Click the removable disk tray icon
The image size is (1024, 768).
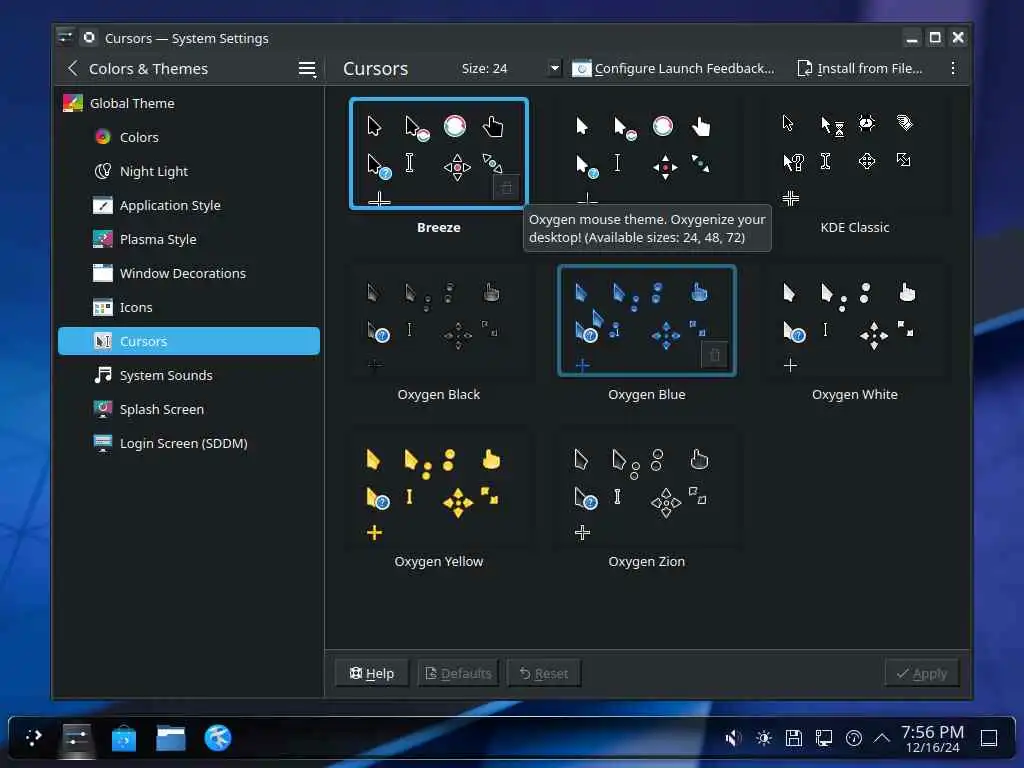tap(793, 738)
